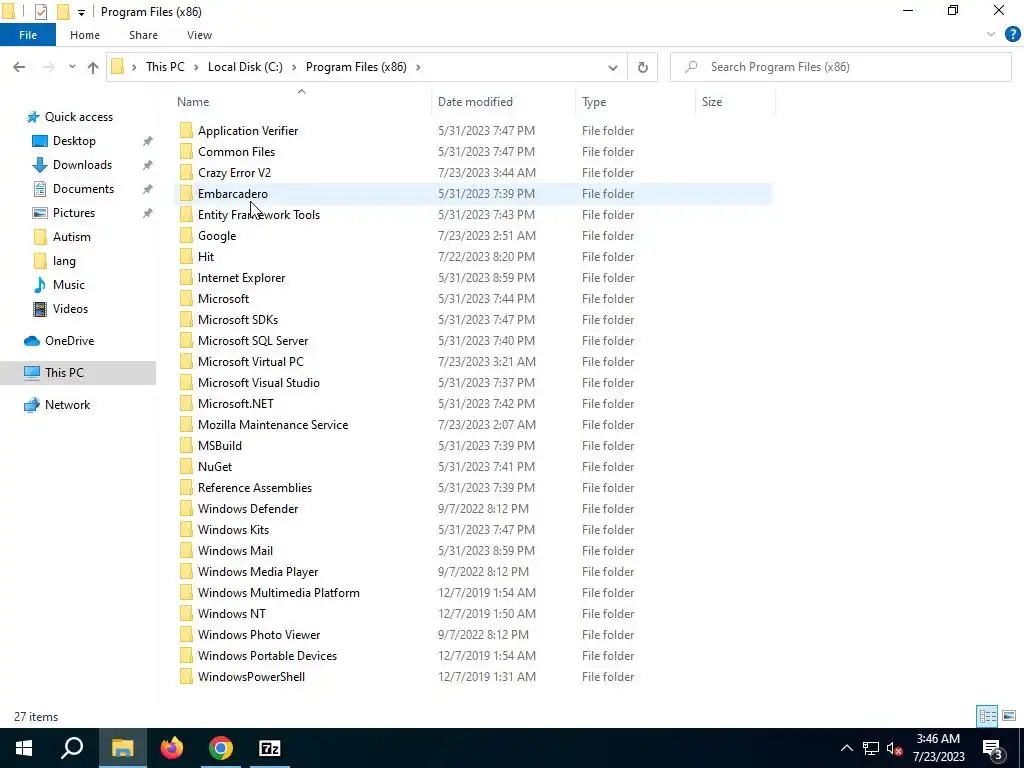The image size is (1024, 768).
Task: Select the Common Files folder icon
Action: [186, 152]
